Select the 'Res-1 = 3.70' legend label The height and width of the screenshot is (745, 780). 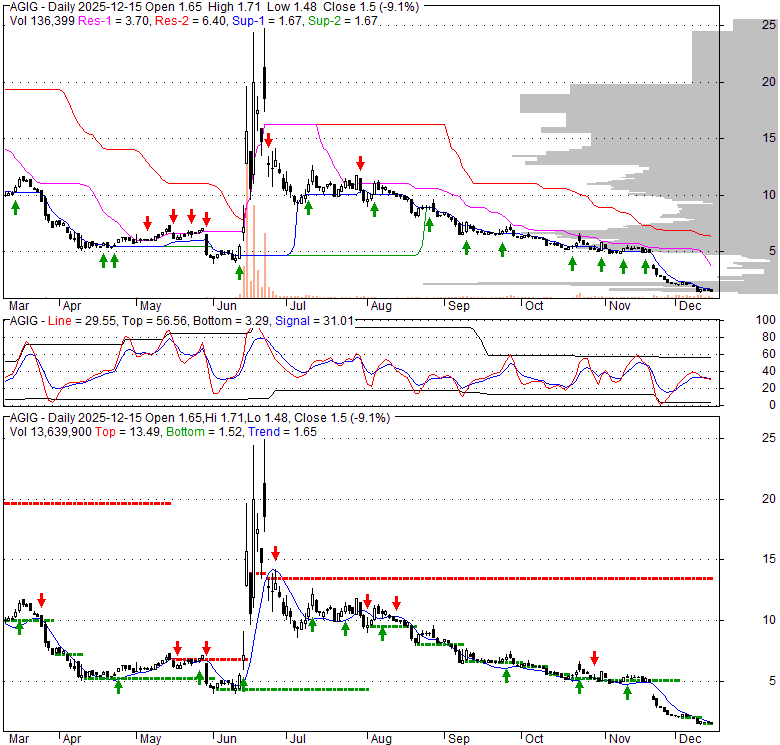click(x=114, y=21)
